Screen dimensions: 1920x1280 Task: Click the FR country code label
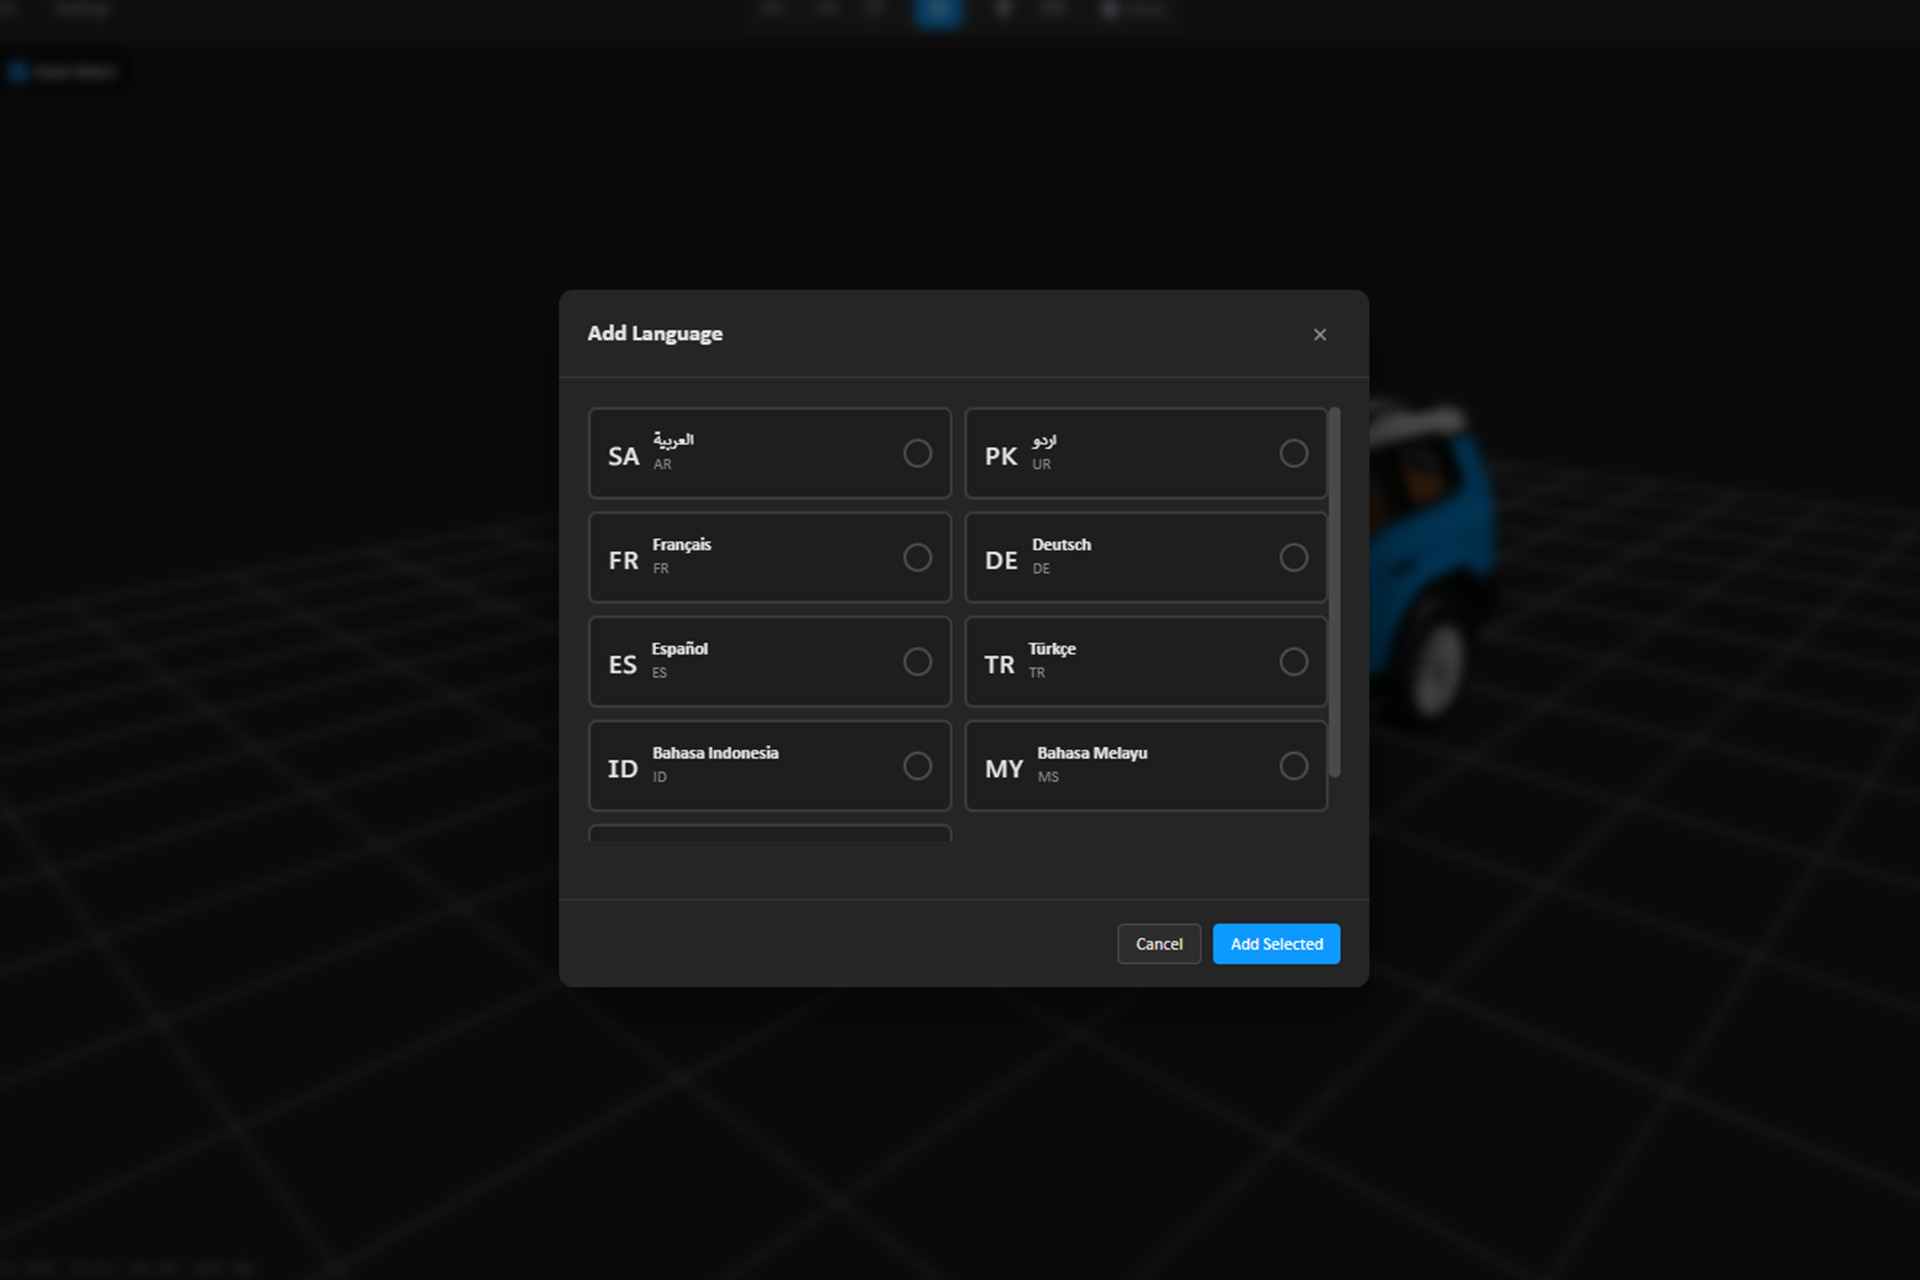(623, 561)
